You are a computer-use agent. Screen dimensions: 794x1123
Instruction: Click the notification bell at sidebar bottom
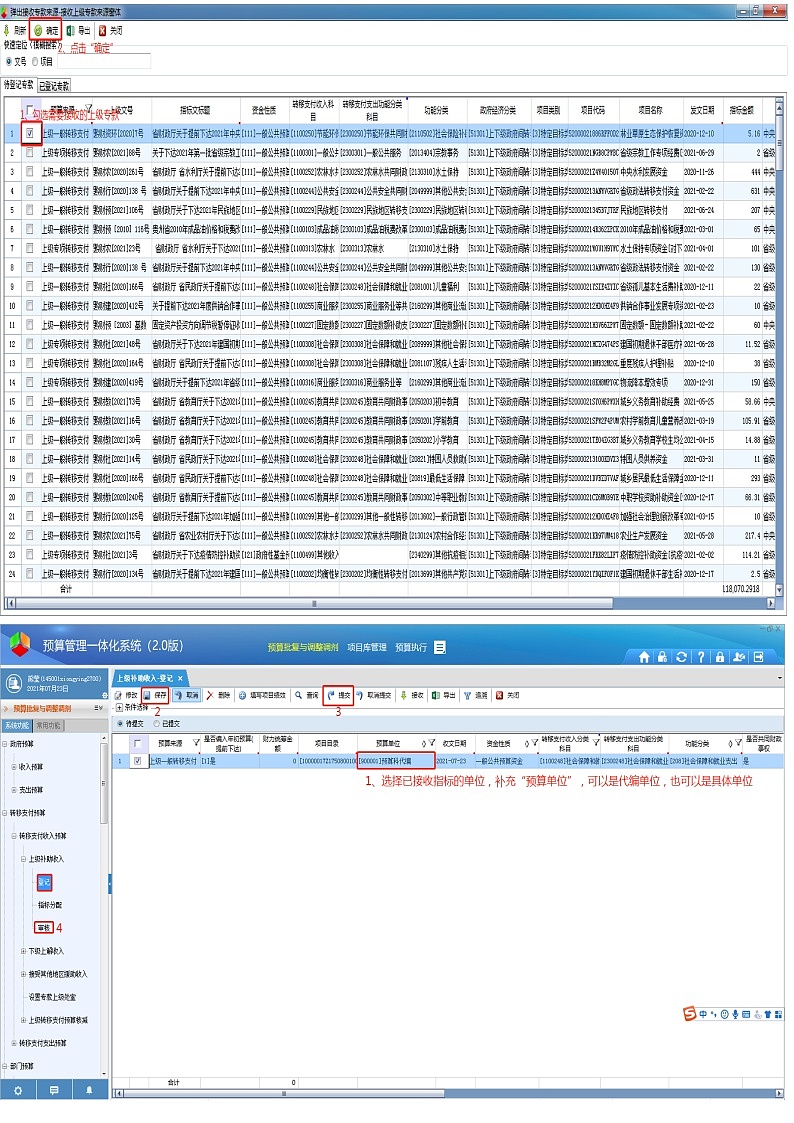(90, 1089)
